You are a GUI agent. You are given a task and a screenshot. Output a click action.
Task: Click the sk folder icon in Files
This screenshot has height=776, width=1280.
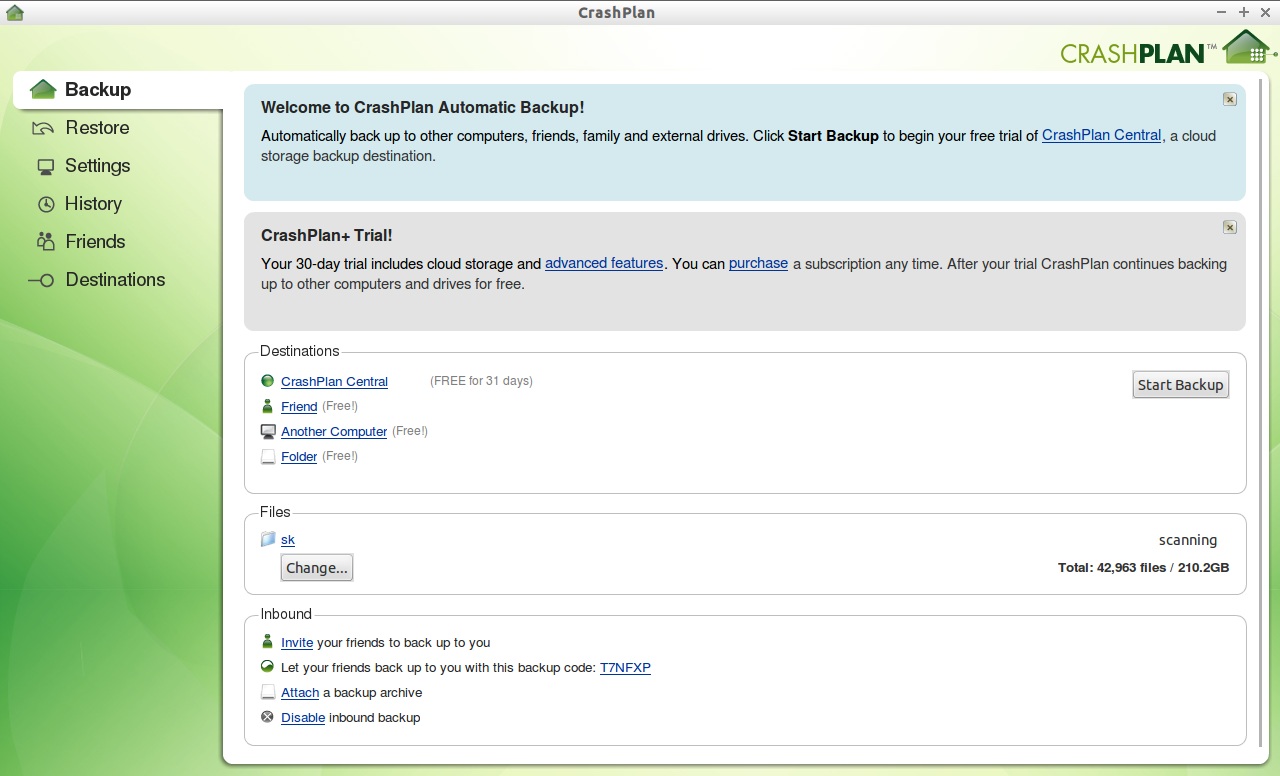coord(267,539)
